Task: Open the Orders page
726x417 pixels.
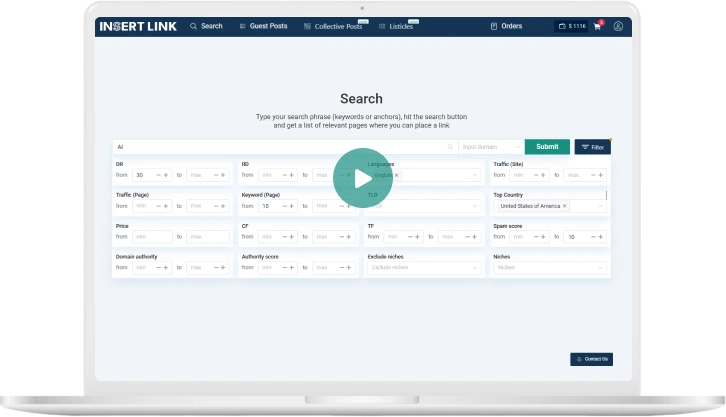Action: click(506, 26)
